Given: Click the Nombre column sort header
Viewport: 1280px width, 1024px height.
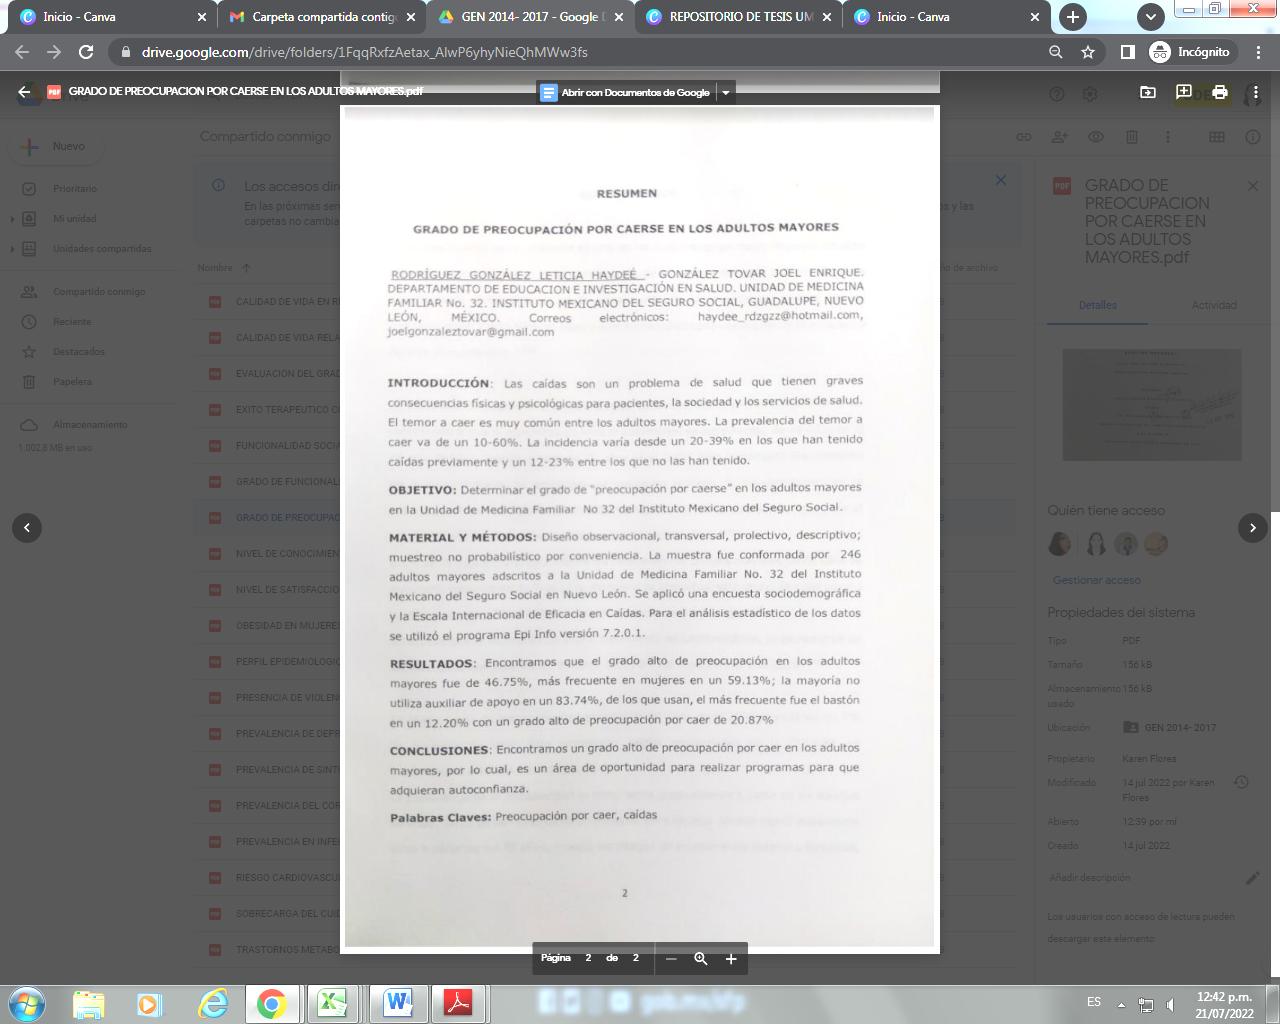Looking at the screenshot, I should coord(216,267).
